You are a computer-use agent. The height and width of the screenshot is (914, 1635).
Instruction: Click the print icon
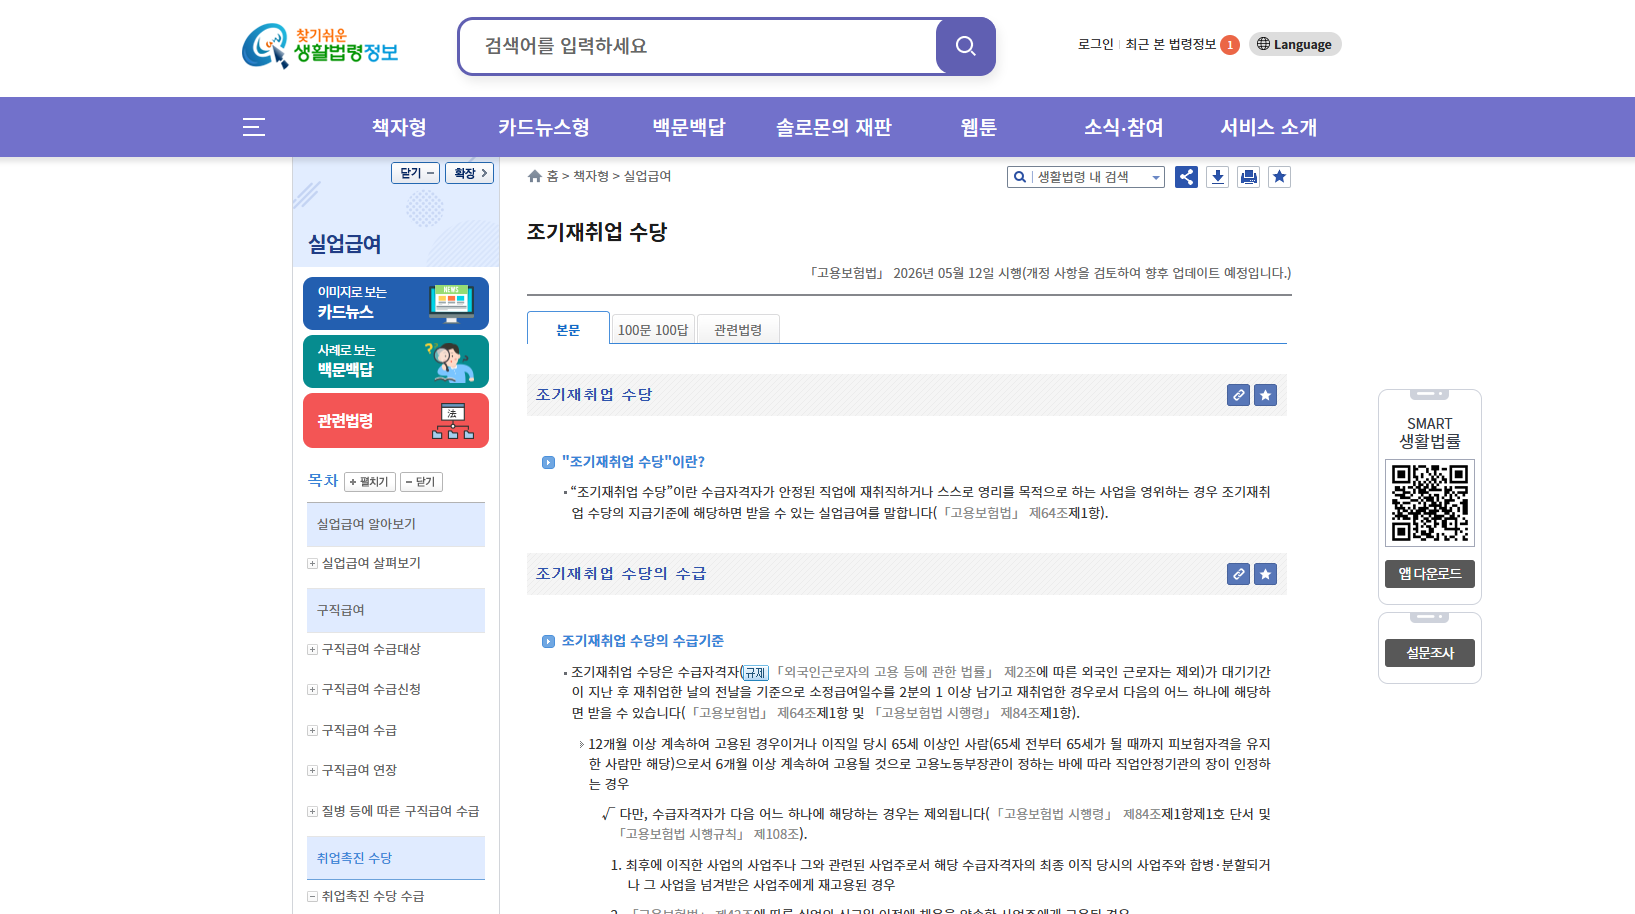(1248, 177)
